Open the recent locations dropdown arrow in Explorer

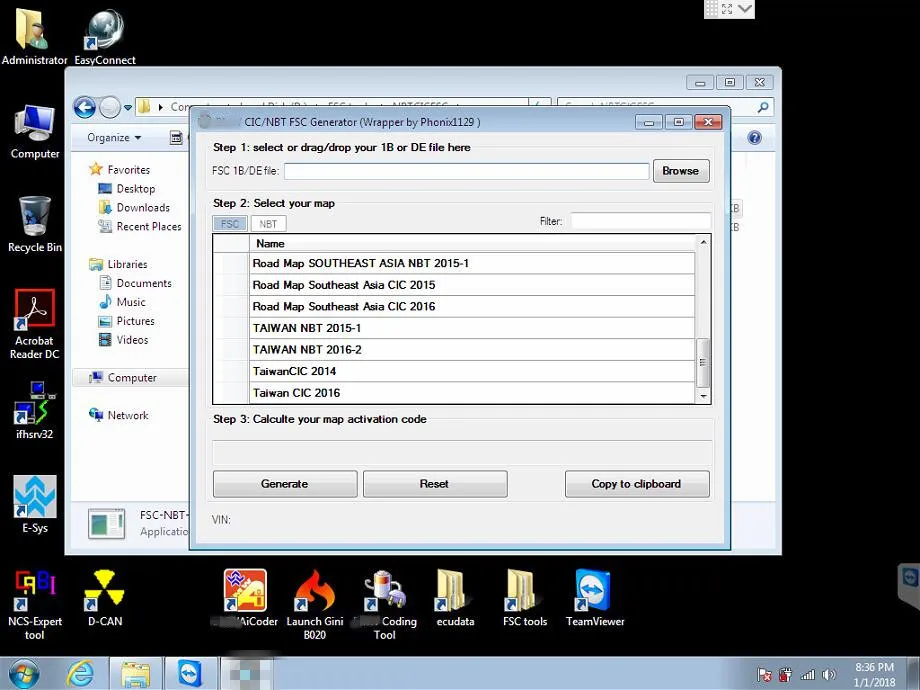(x=127, y=107)
